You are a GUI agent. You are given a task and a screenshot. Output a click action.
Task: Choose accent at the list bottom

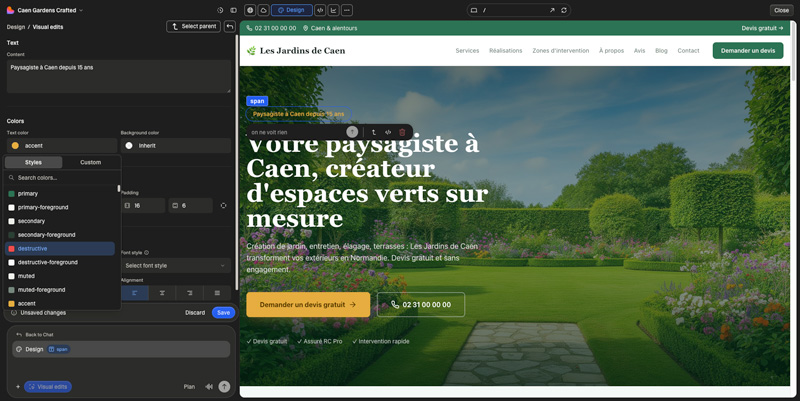tap(60, 304)
